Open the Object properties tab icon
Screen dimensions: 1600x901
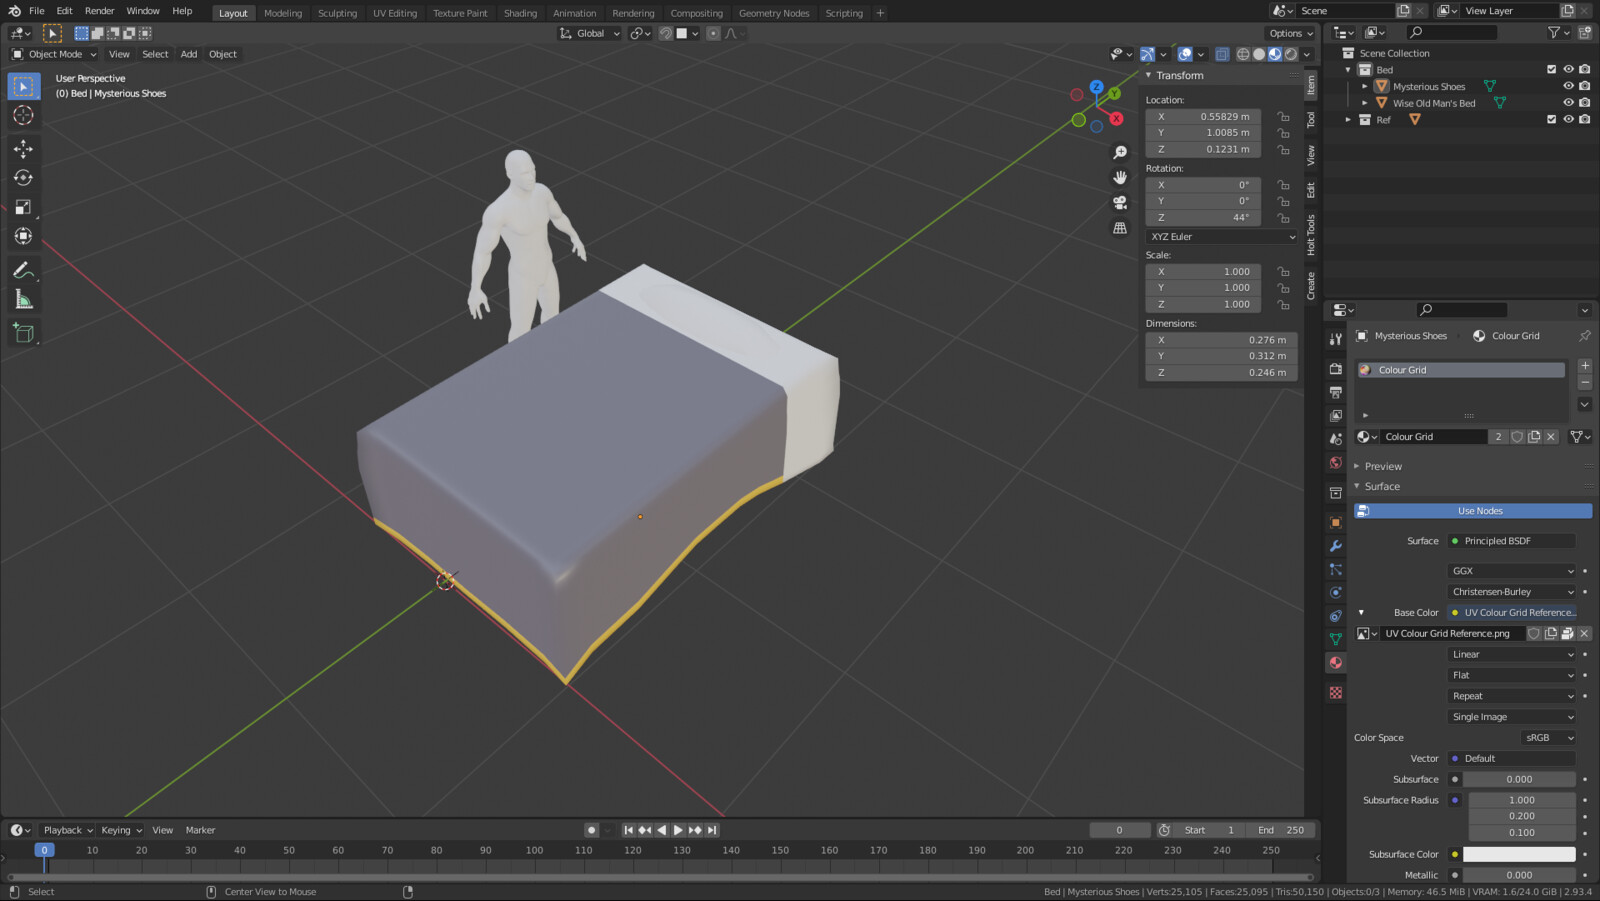[x=1336, y=522]
